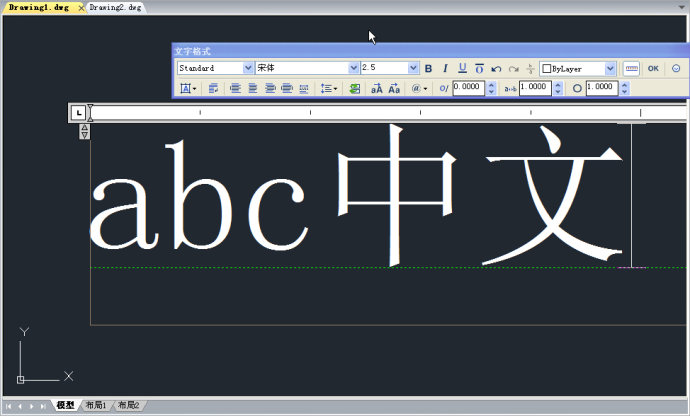Click the insert symbol @ icon
This screenshot has width=690, height=416.
pyautogui.click(x=418, y=88)
